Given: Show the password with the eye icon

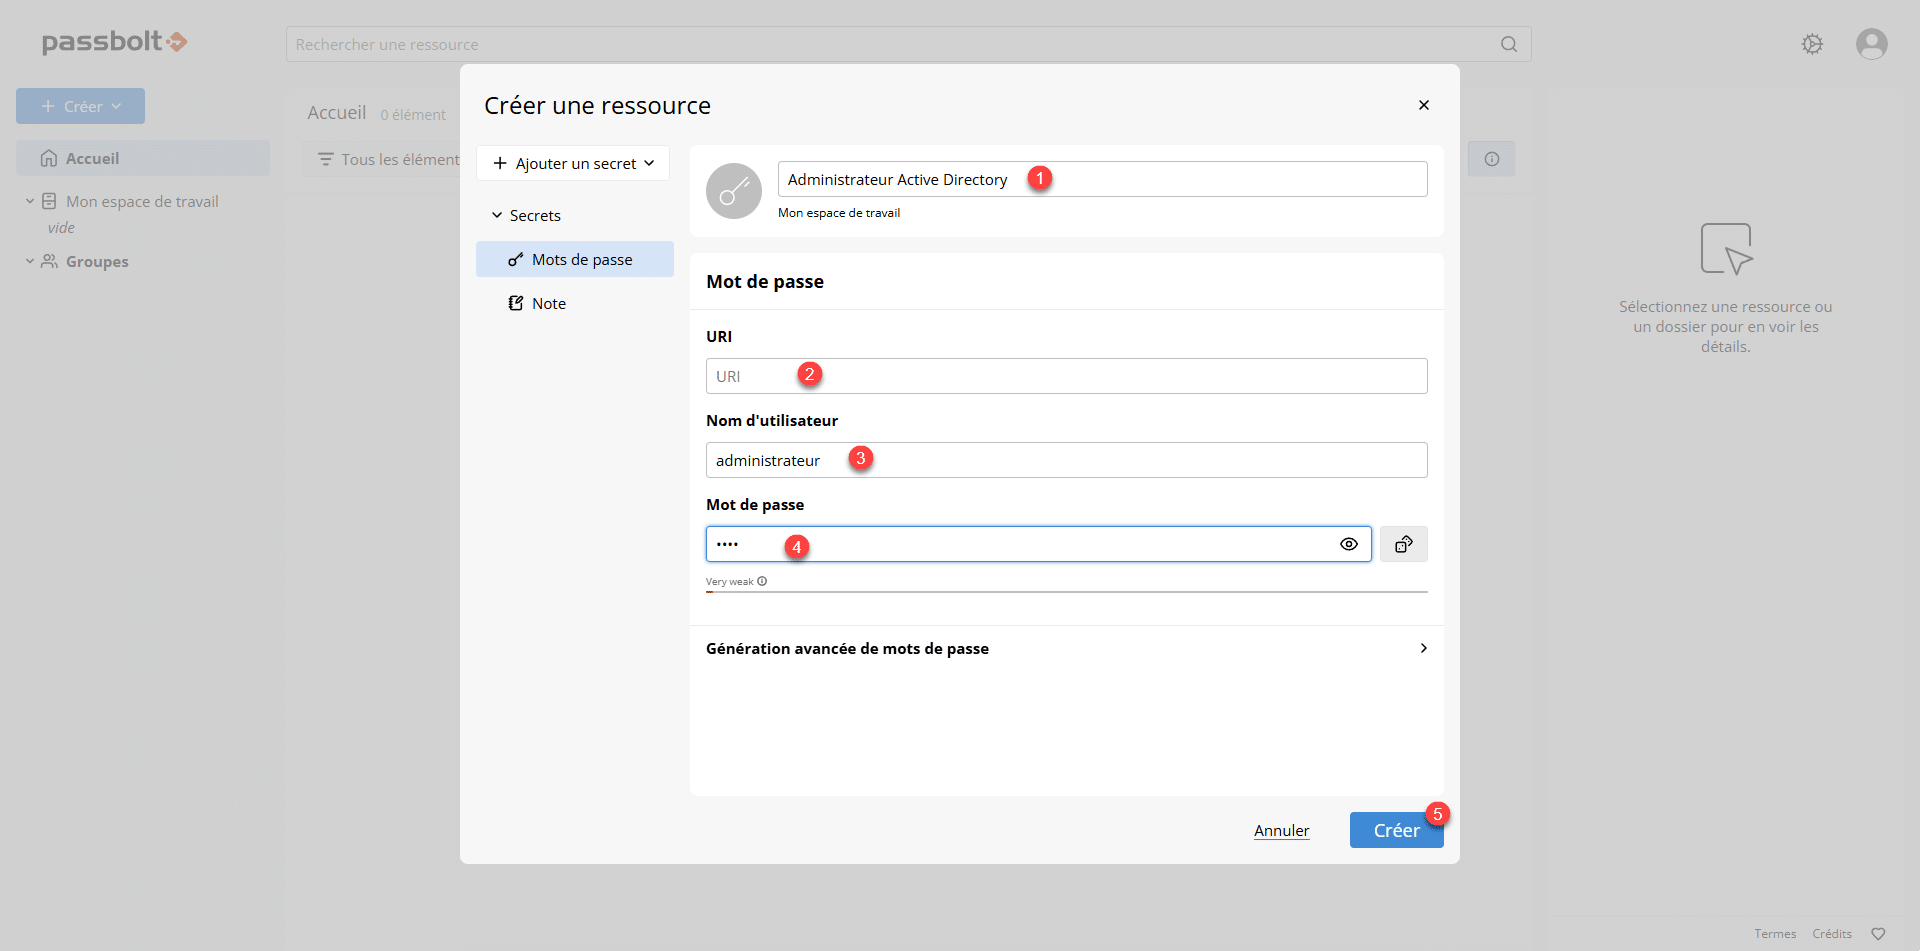Looking at the screenshot, I should pos(1348,544).
